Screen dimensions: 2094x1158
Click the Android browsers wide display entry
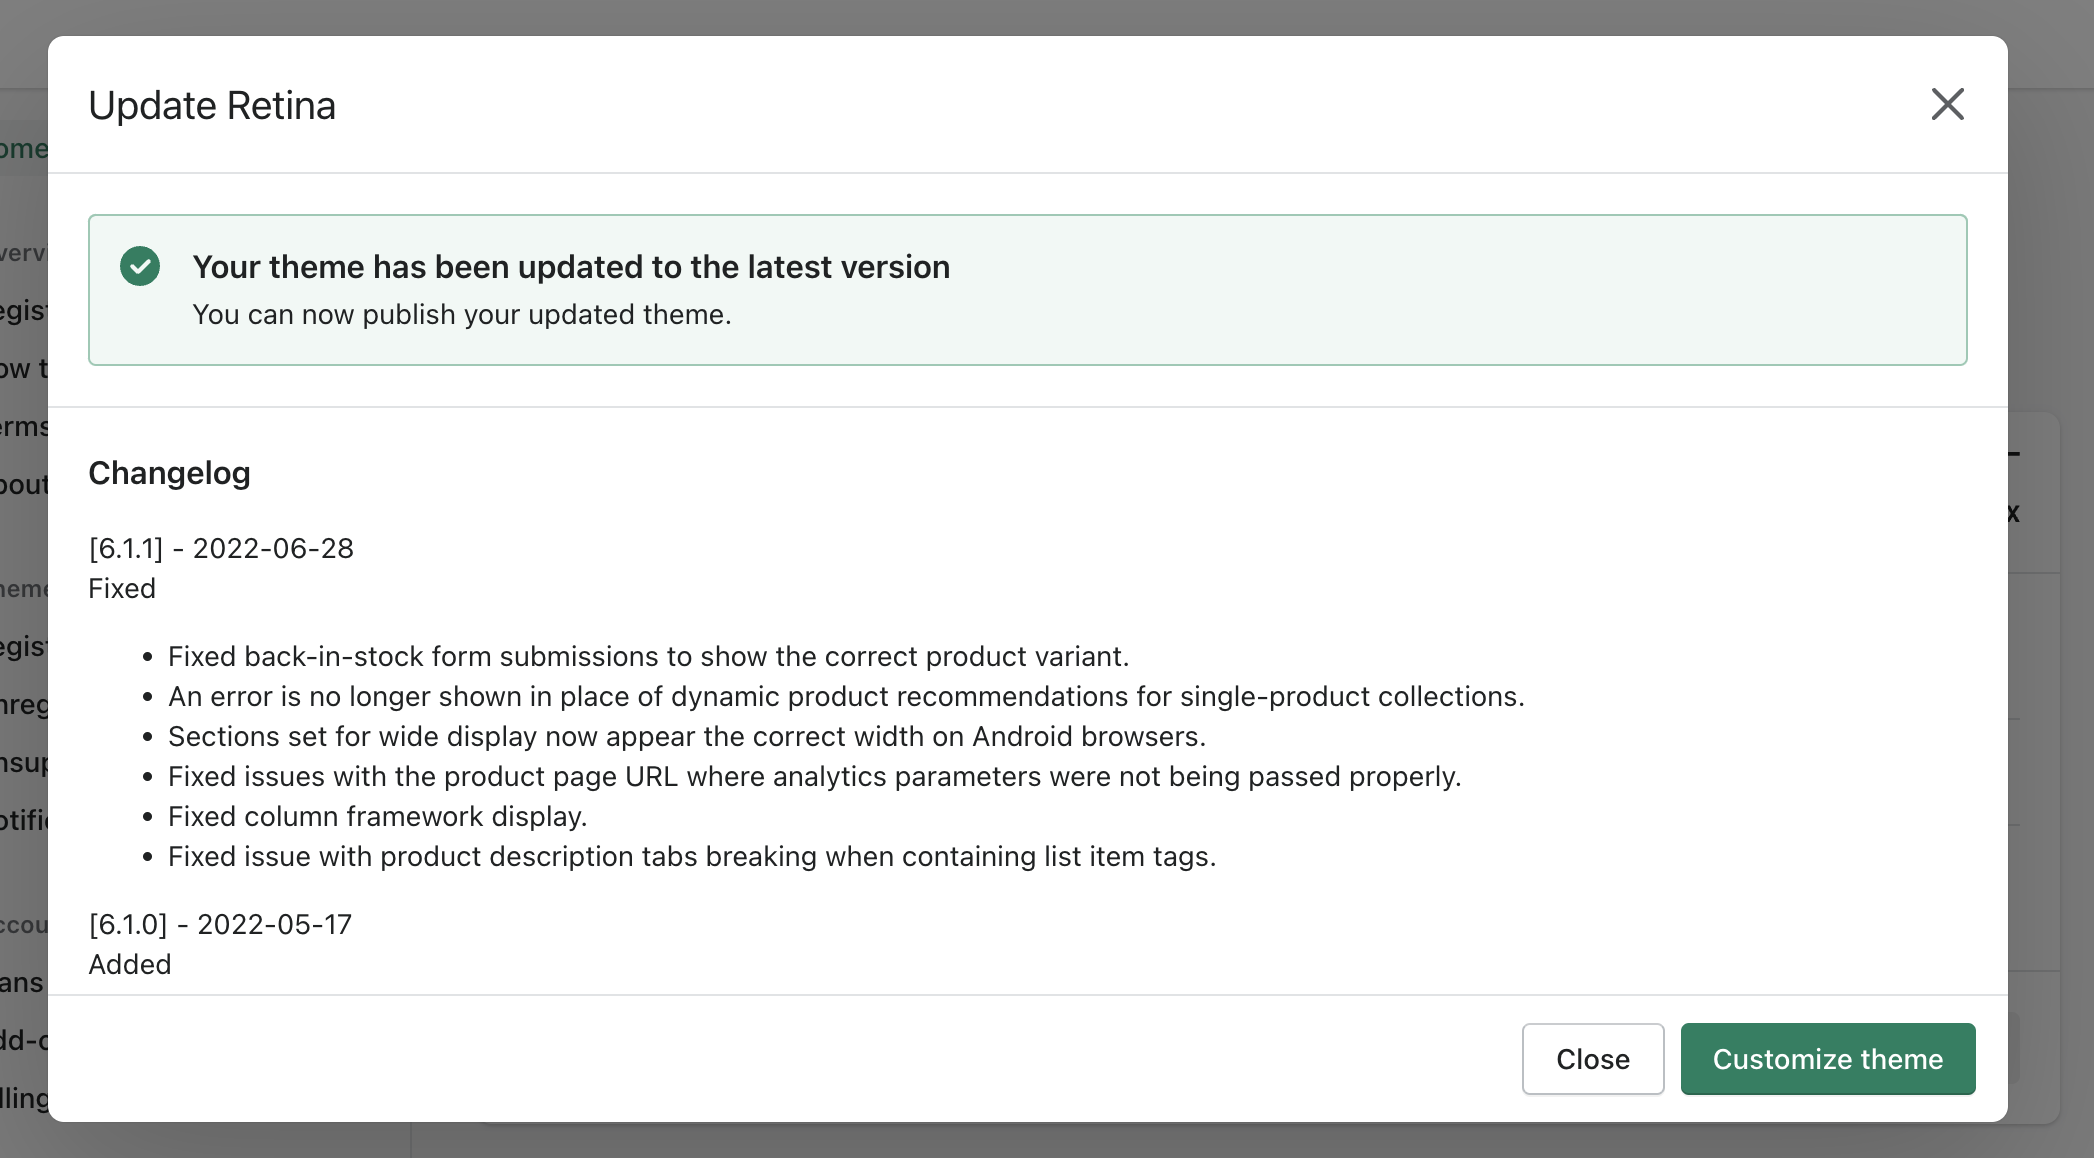tap(687, 736)
